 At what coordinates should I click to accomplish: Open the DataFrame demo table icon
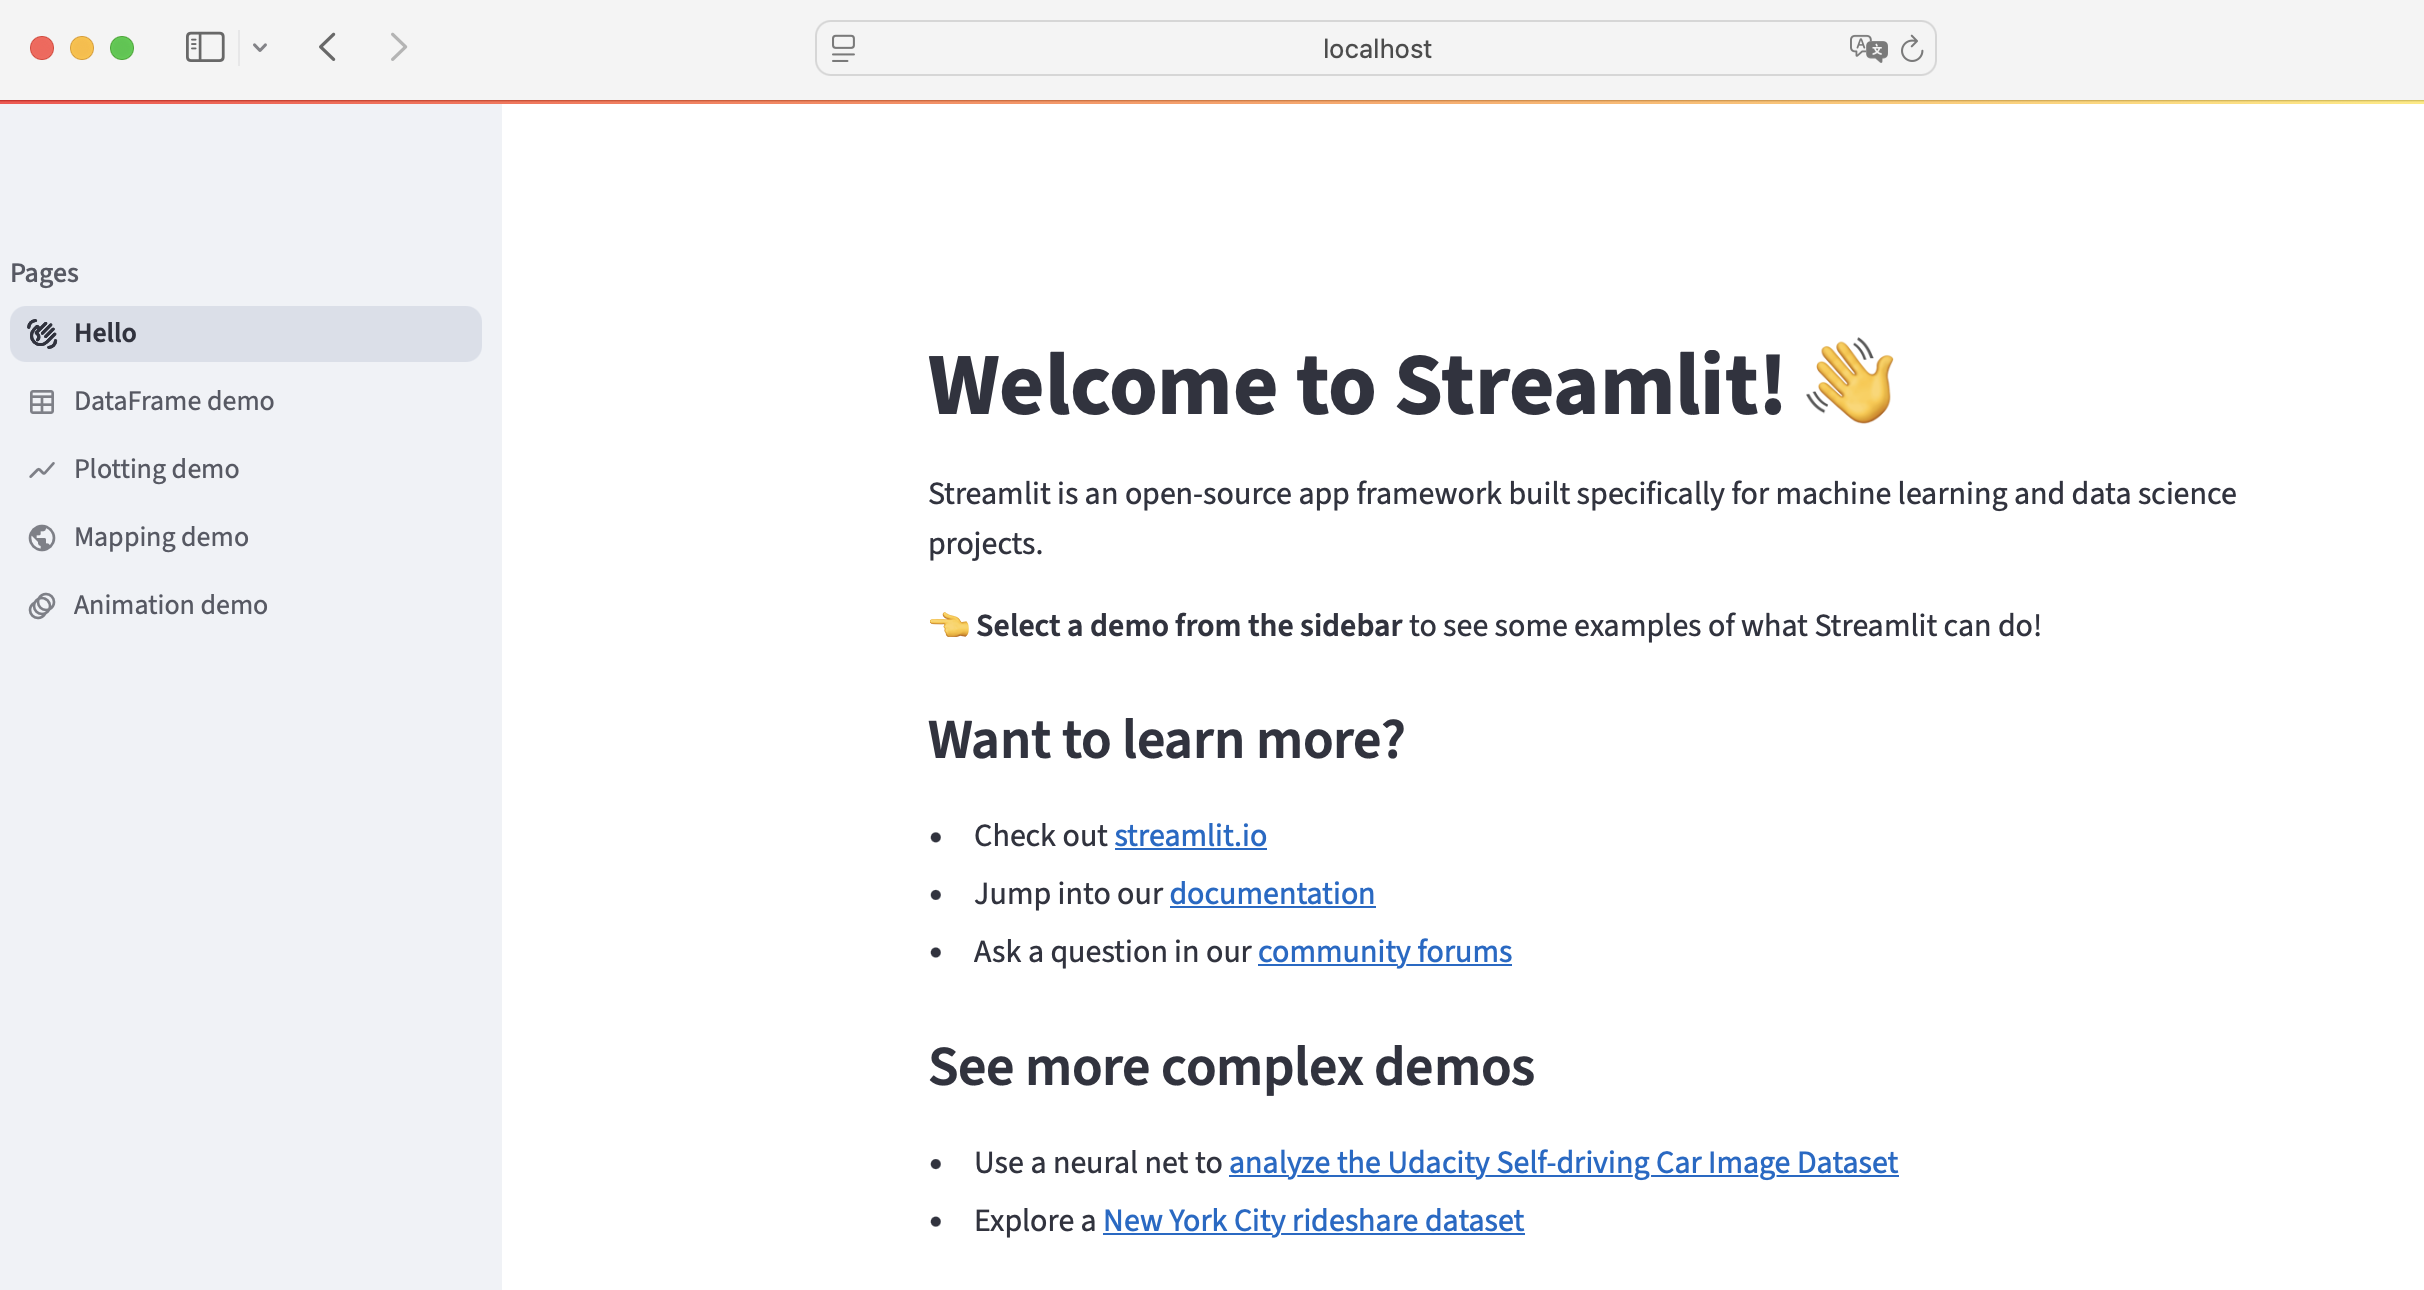click(42, 401)
